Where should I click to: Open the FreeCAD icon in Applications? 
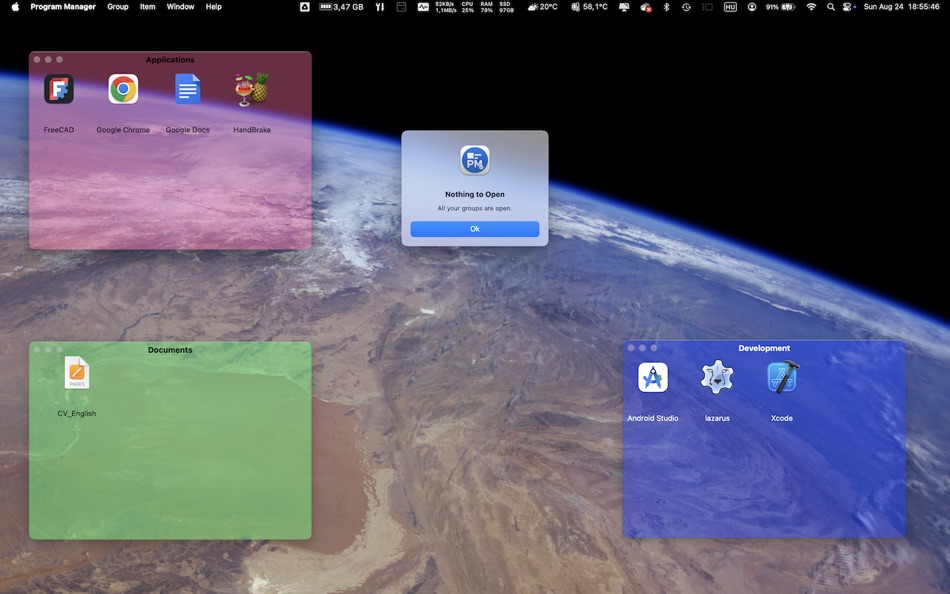pos(59,89)
